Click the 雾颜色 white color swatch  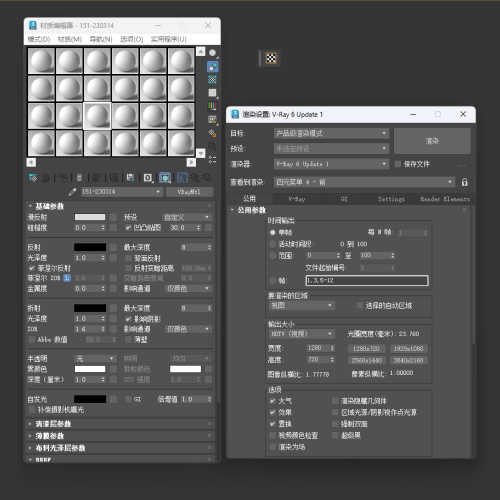click(90, 369)
